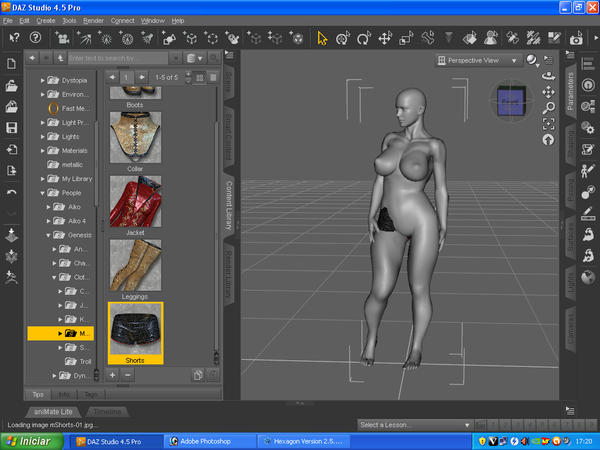Create a new primitive cube
Viewport: 600px width, 450px height.
point(190,38)
